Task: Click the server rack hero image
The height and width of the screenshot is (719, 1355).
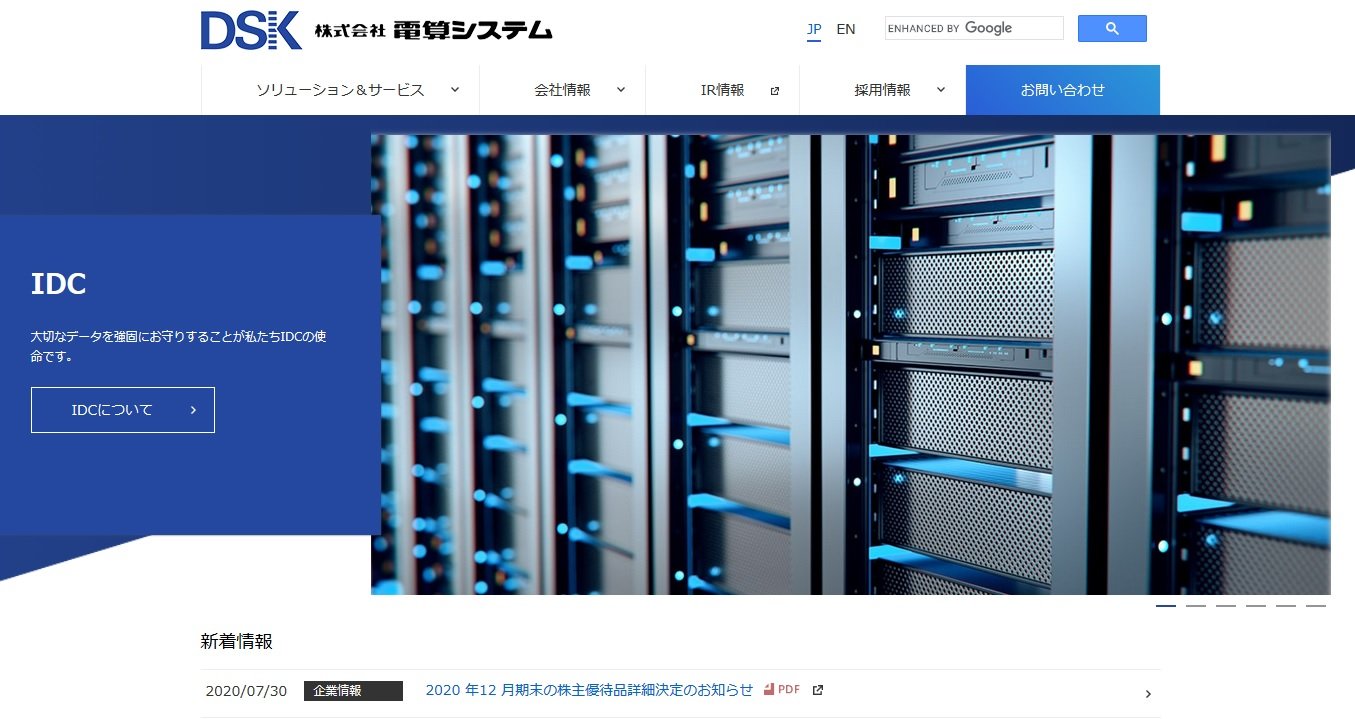Action: point(850,365)
